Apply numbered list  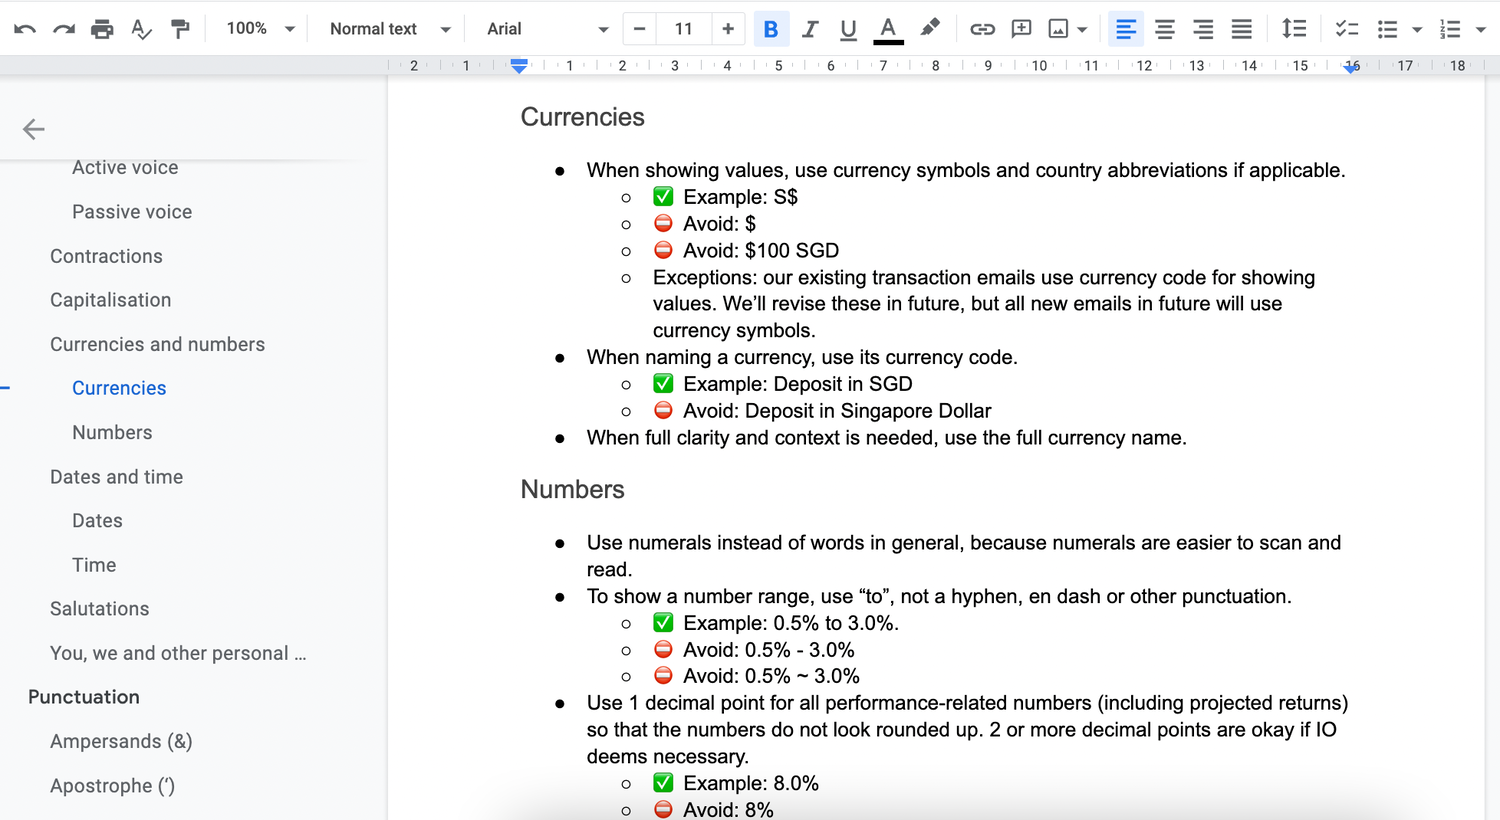point(1450,29)
